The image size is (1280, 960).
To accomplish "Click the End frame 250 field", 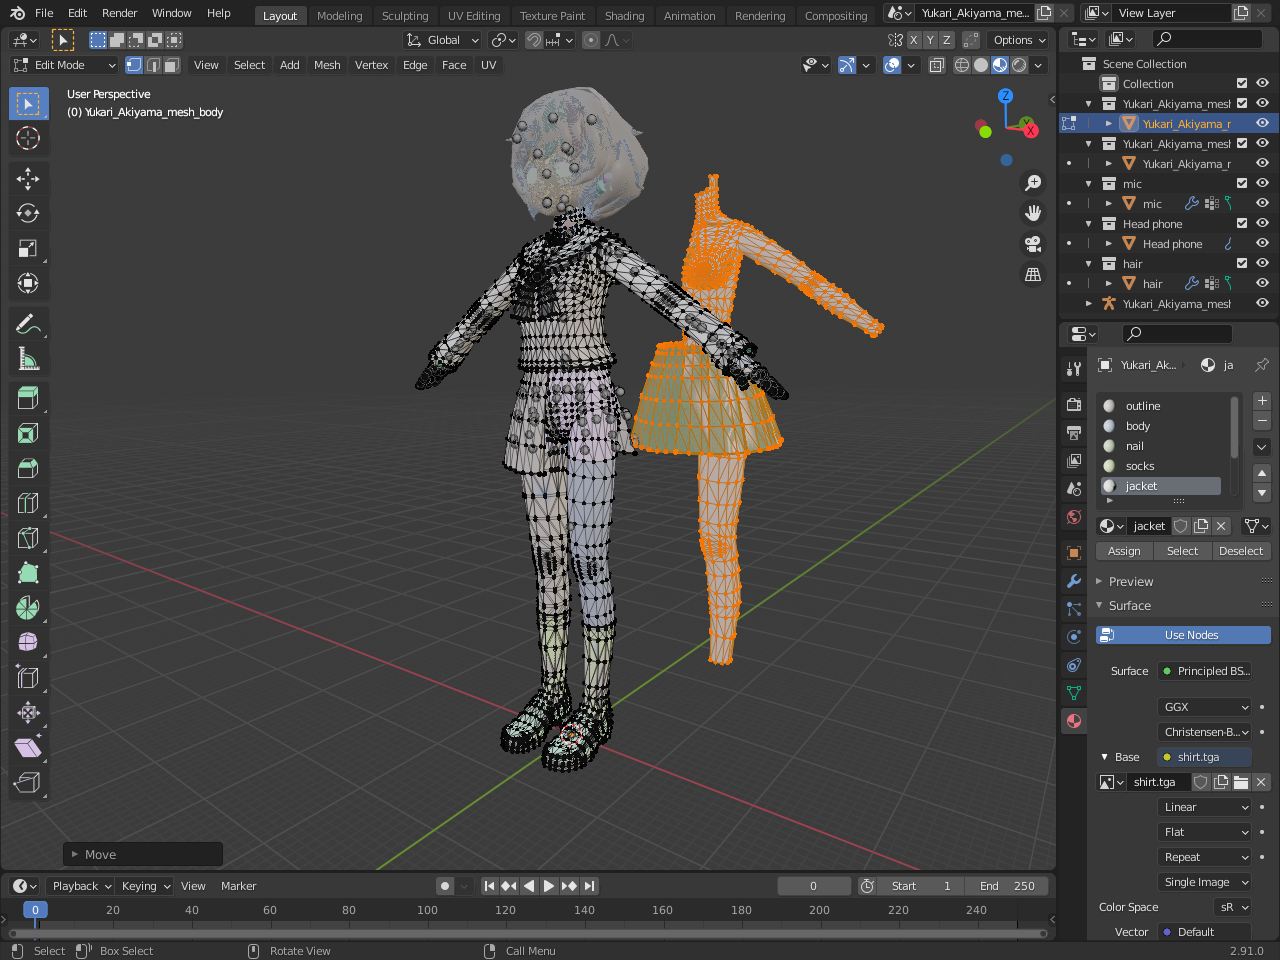I will 1007,886.
